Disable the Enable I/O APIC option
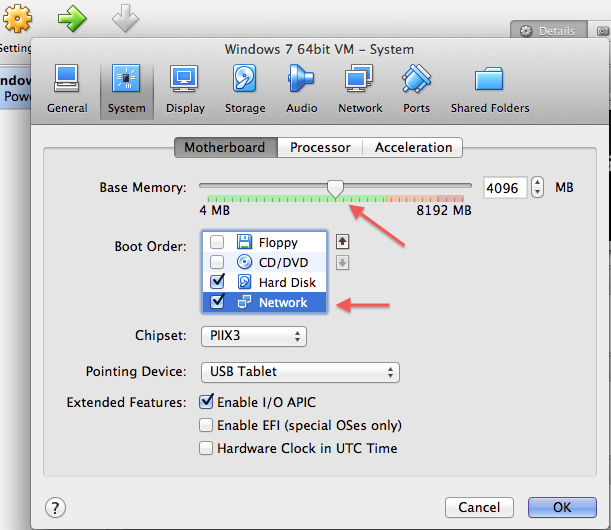The image size is (611, 530). [x=207, y=402]
